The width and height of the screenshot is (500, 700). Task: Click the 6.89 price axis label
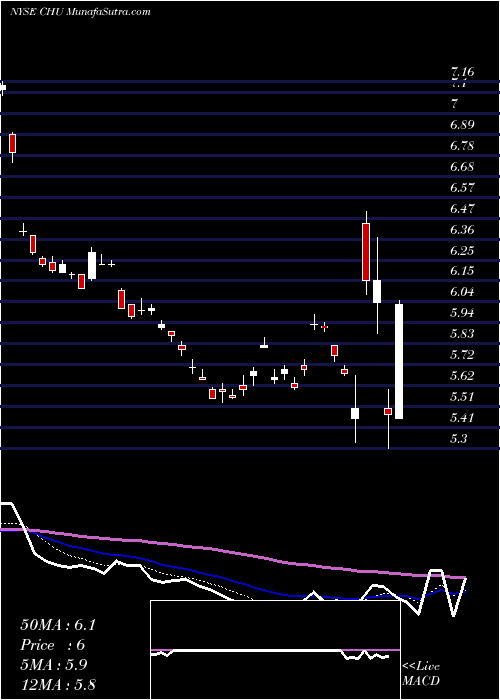click(462, 125)
